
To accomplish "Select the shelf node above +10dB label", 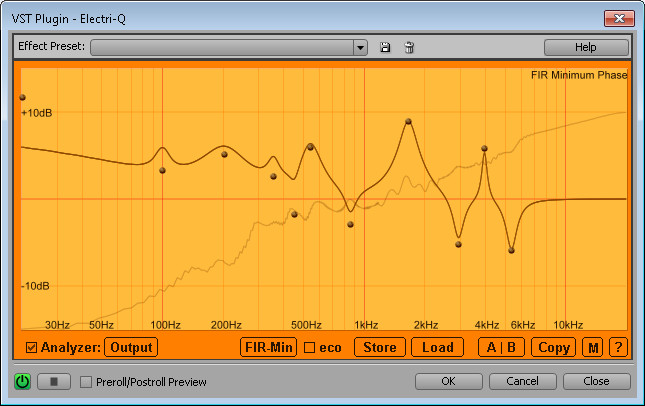I will (x=23, y=97).
